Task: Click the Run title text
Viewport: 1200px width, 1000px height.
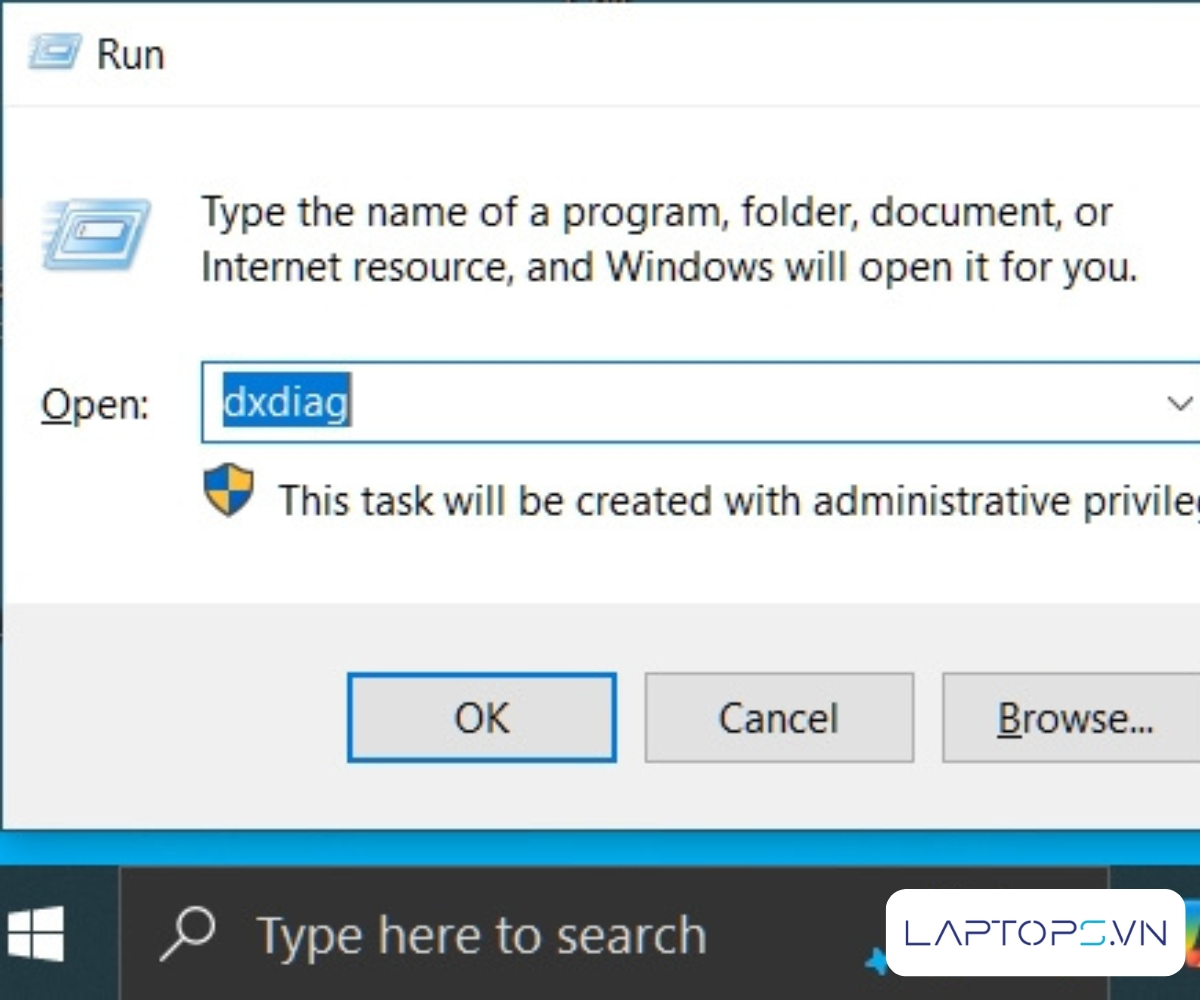Action: click(130, 54)
